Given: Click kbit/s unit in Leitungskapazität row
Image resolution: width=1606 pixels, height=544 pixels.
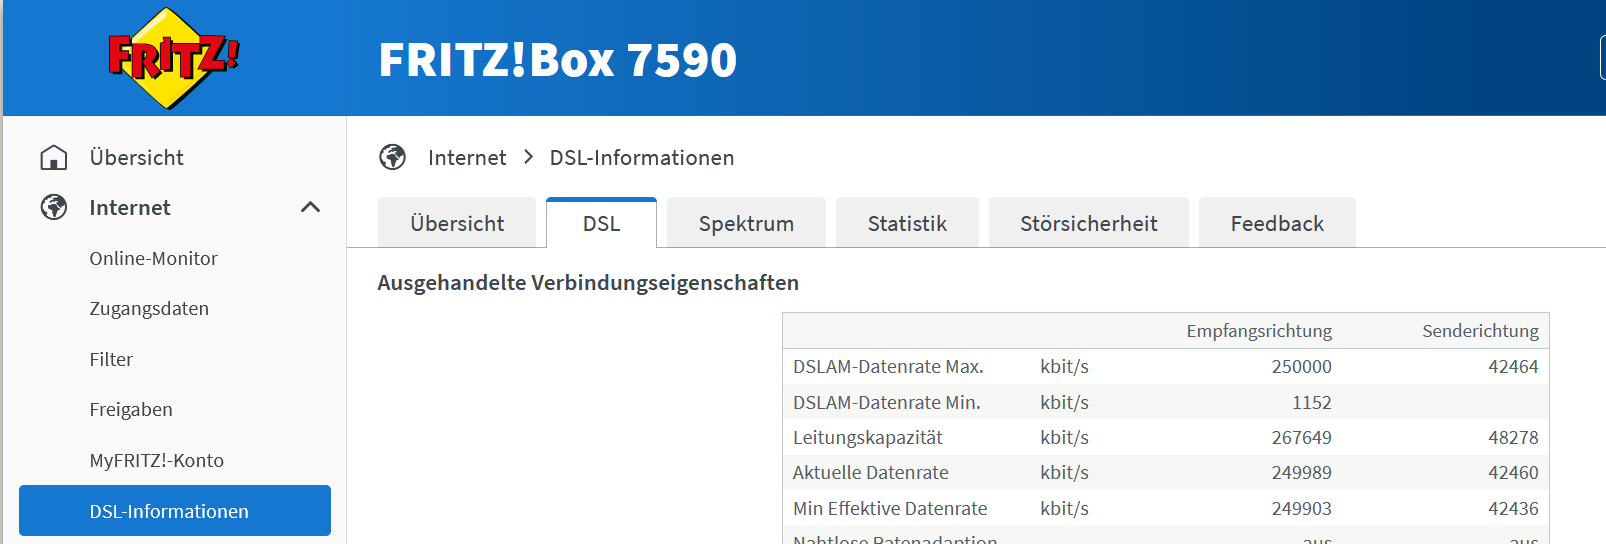Looking at the screenshot, I should coord(1064,438).
